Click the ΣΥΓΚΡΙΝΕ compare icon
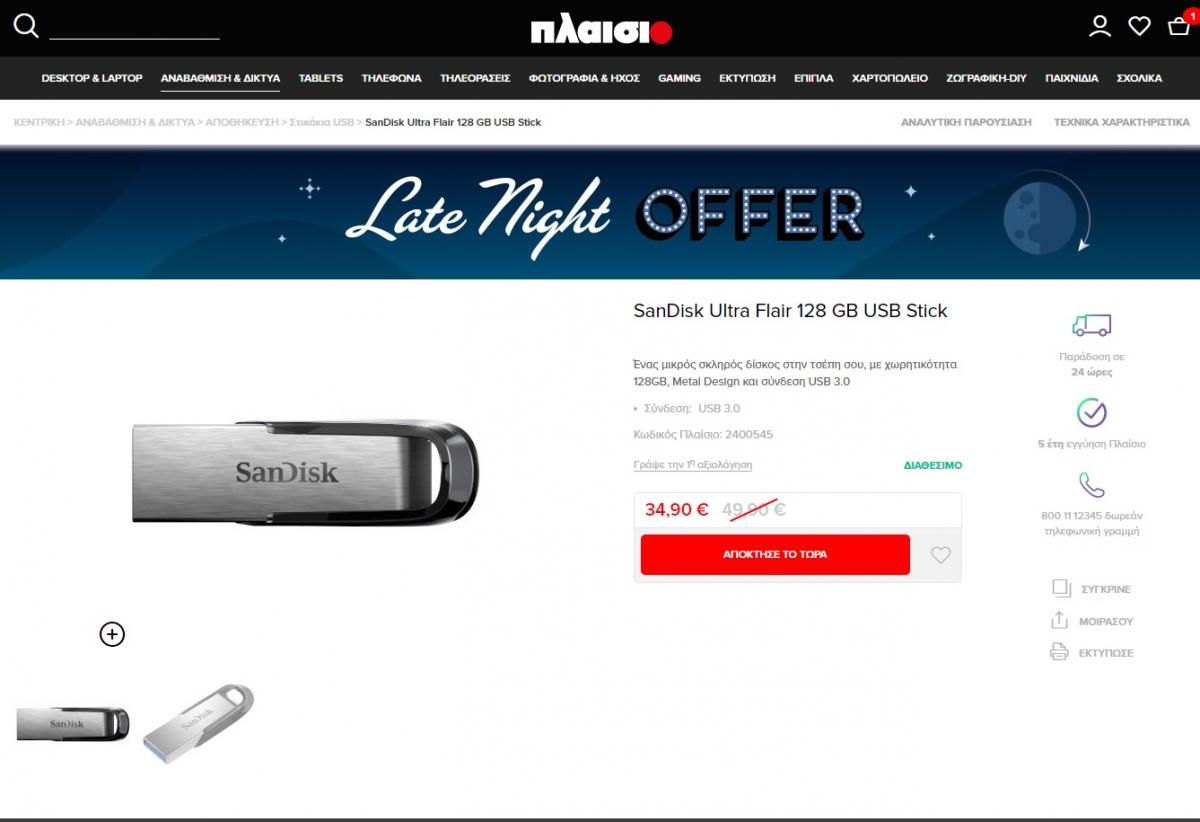 coord(1061,589)
